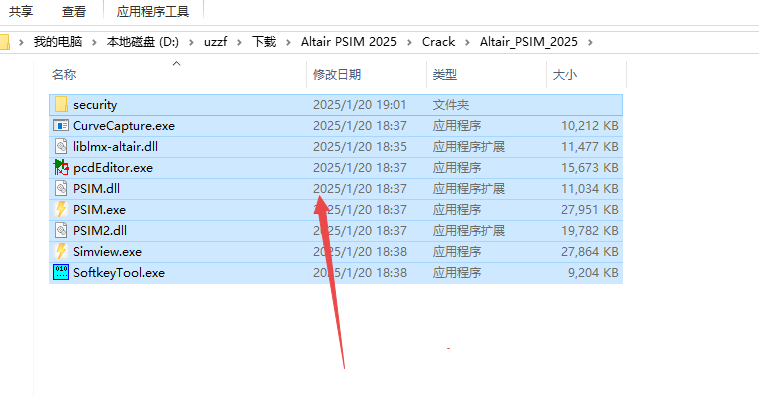Open the chevron after 本地磁盘 (D:) breadcrumb
759x397 pixels.
coord(191,42)
